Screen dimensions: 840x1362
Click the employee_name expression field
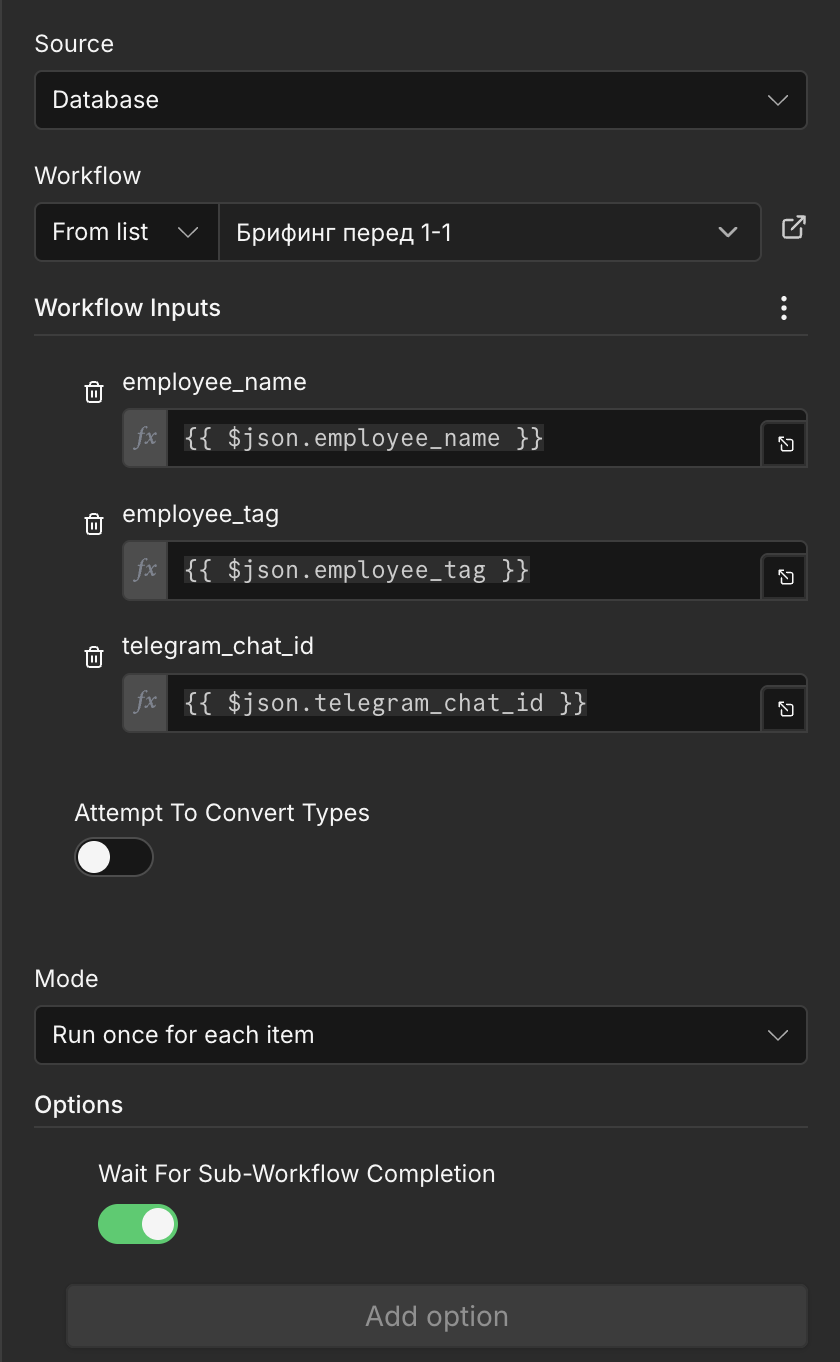click(x=460, y=438)
